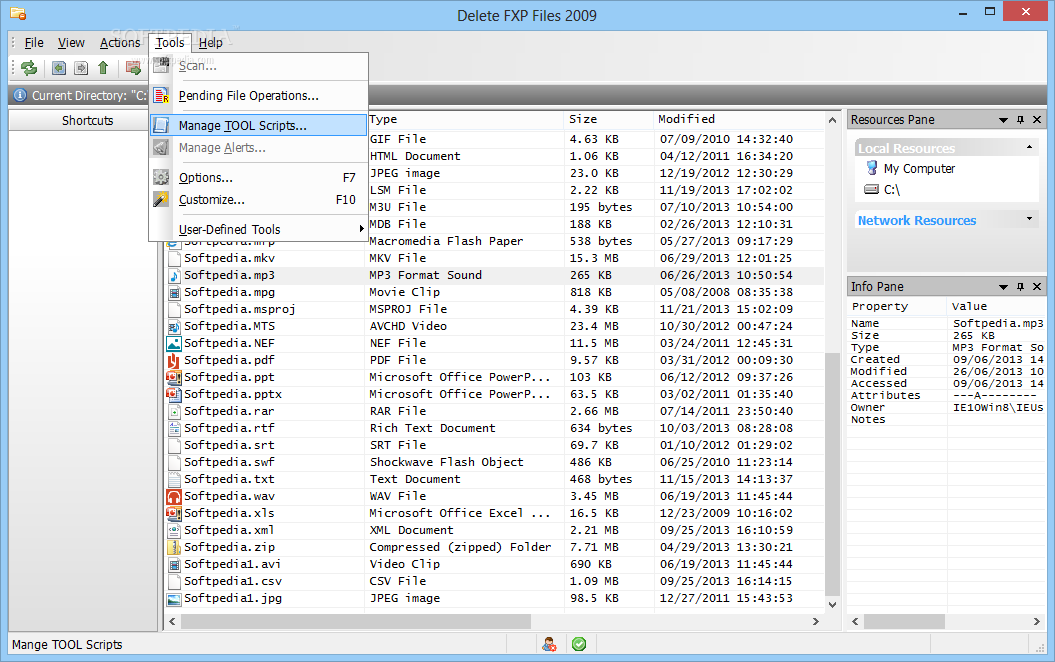Click the picture icon of Softpedia1.jpg
This screenshot has width=1055, height=662.
(174, 598)
